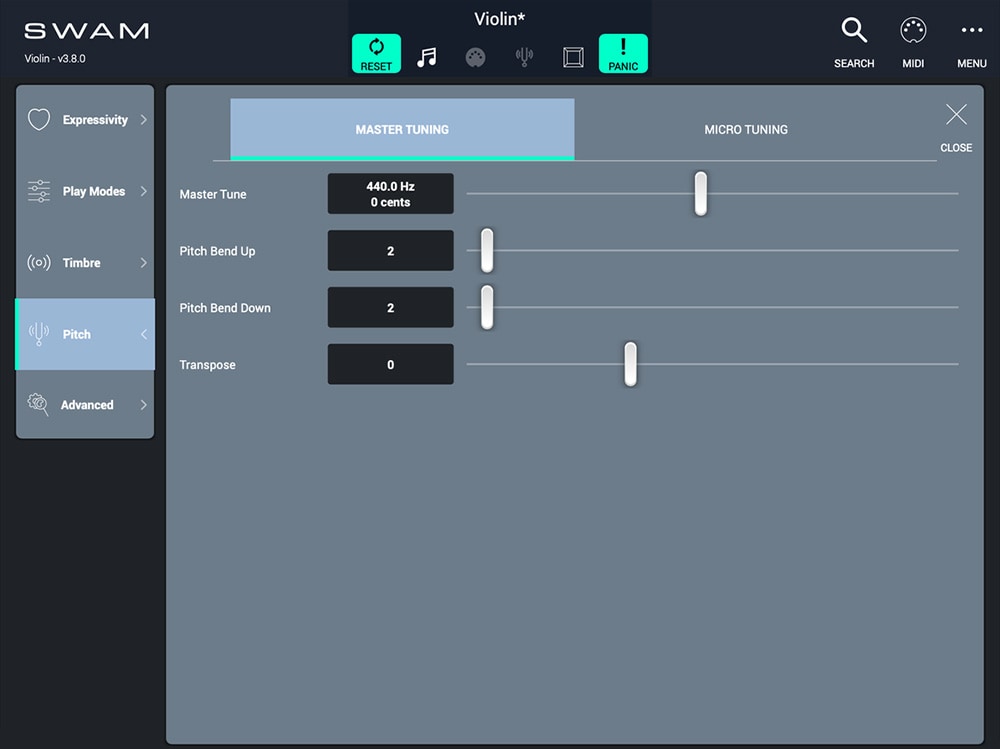This screenshot has width=1000, height=749.
Task: Click the square frame icon in toolbar
Action: click(573, 57)
